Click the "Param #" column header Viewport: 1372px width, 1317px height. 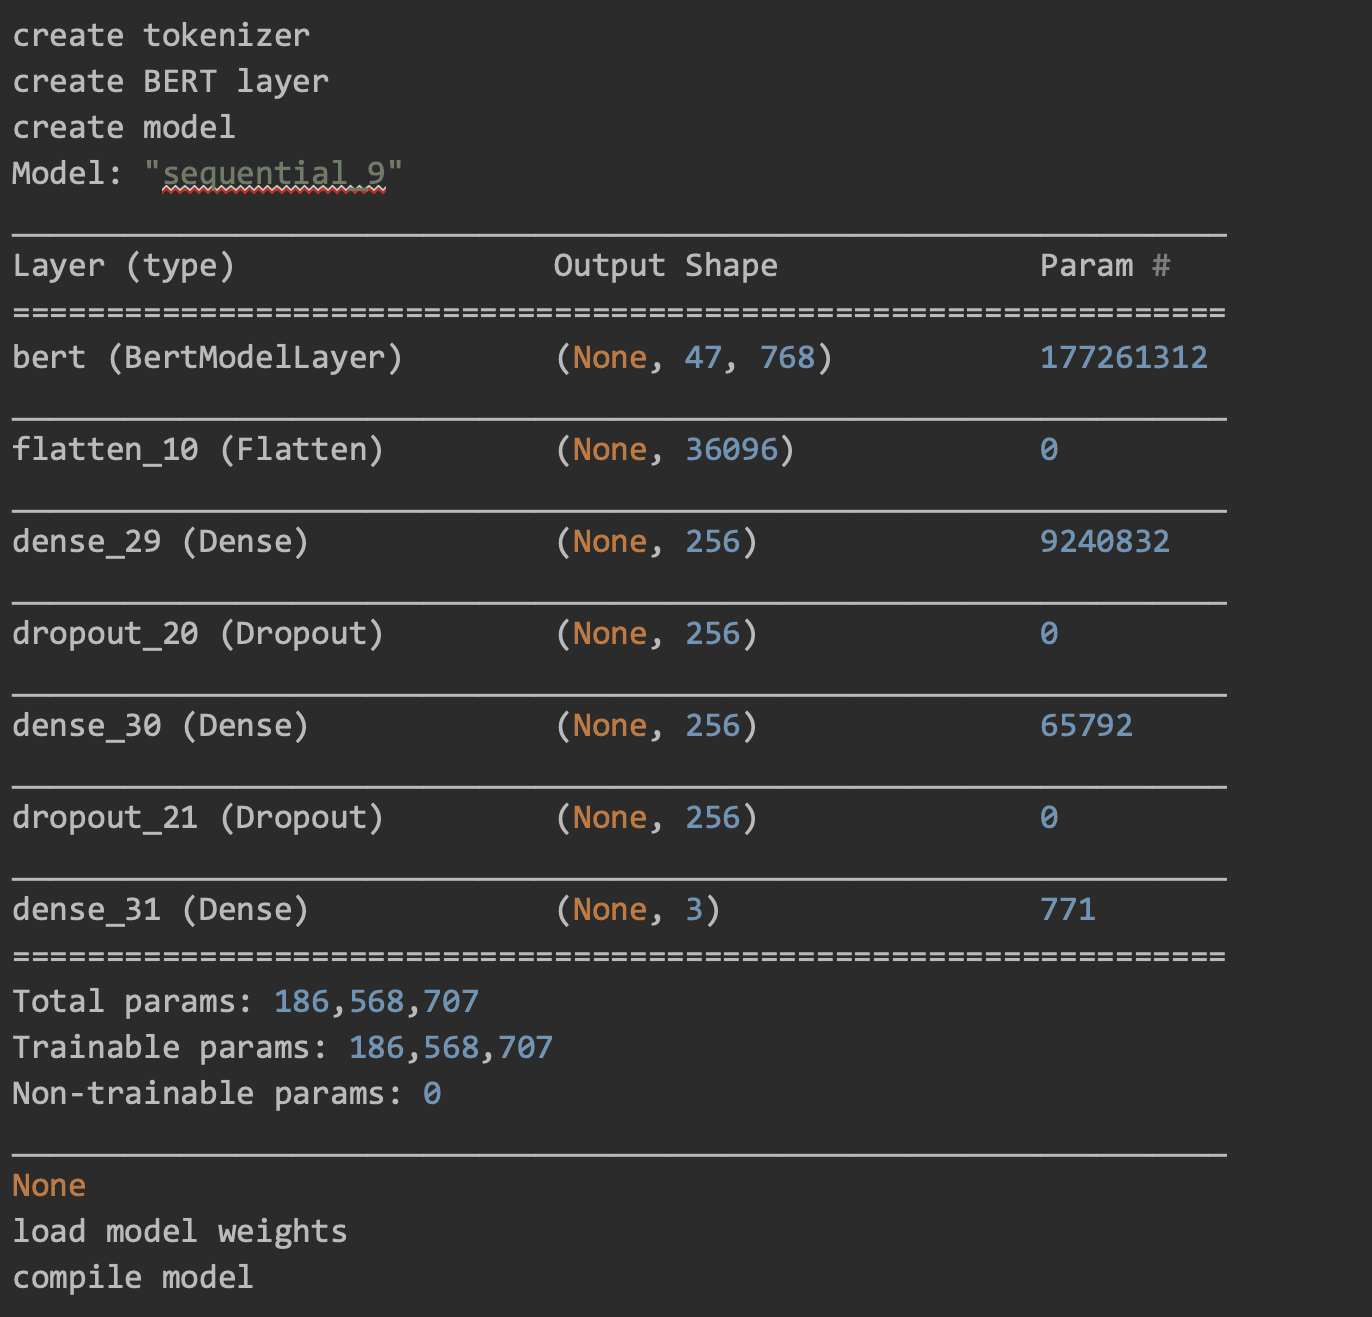1104,265
